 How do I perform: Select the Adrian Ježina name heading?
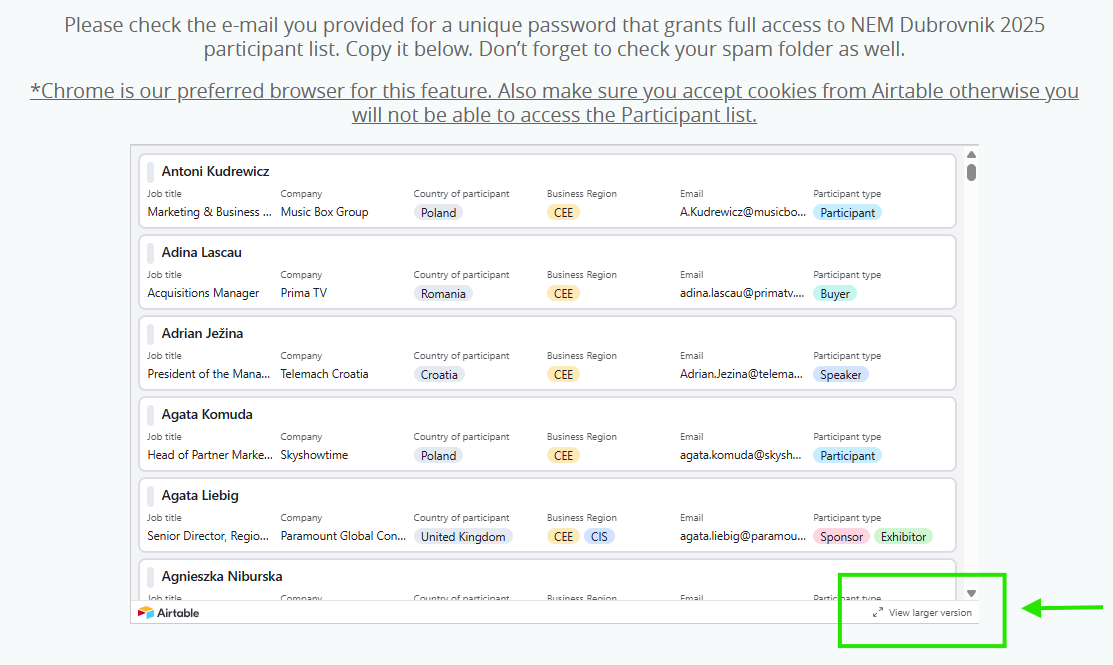pos(202,333)
